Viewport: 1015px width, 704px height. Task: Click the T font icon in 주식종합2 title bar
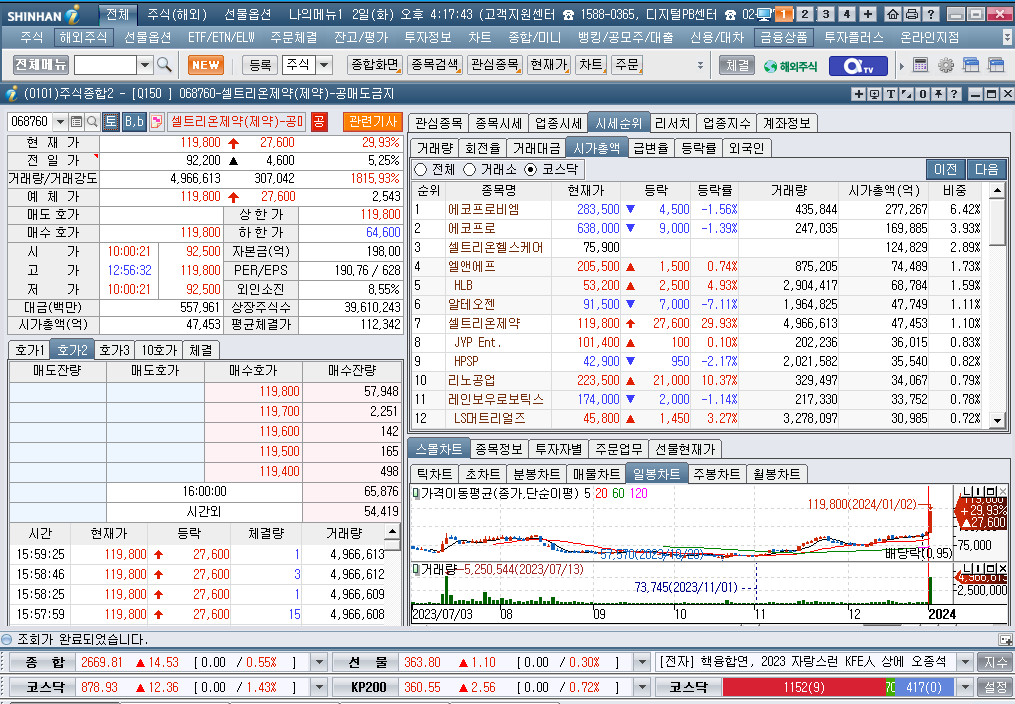(891, 94)
